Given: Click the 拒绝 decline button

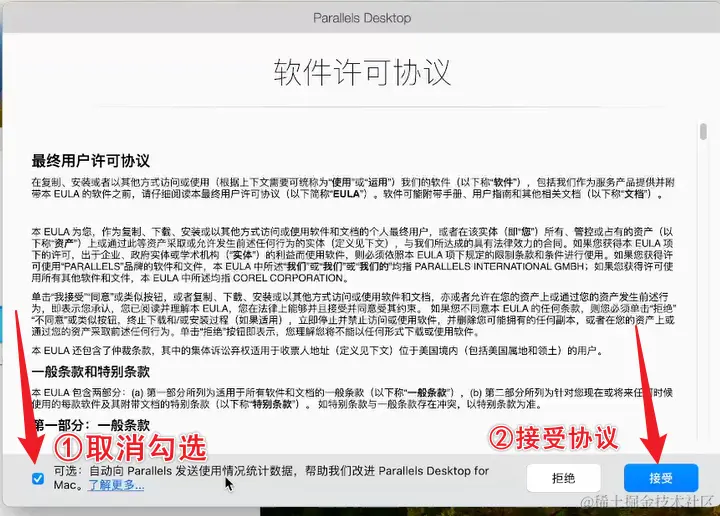Looking at the screenshot, I should click(x=563, y=478).
